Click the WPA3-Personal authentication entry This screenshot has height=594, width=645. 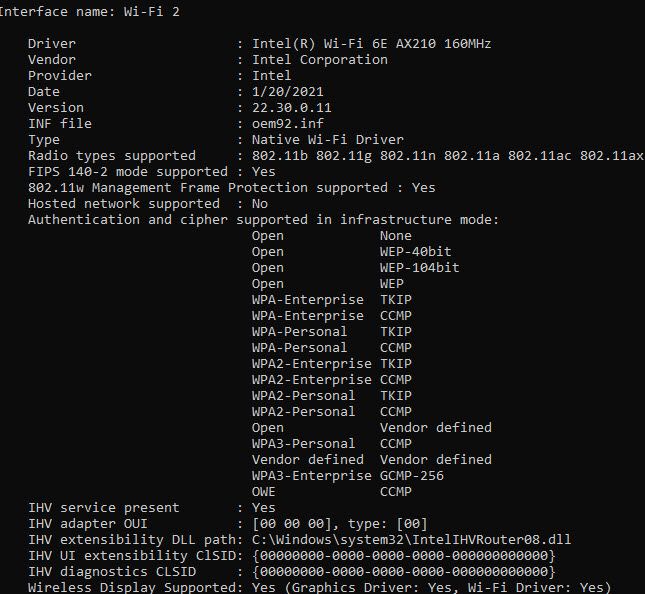point(303,443)
